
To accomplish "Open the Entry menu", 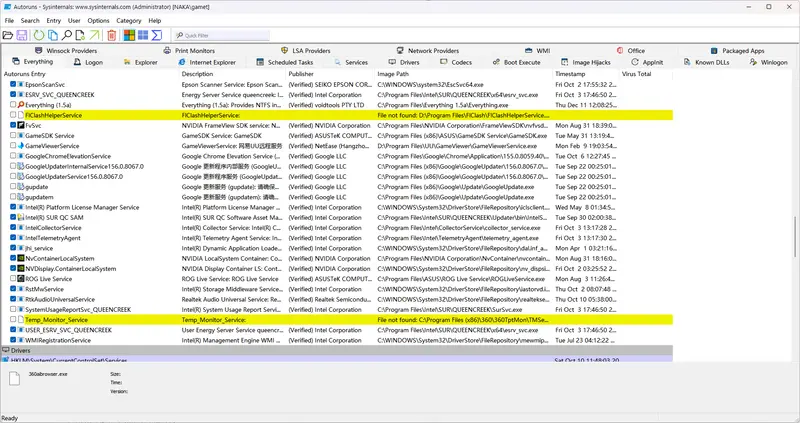I will point(54,20).
